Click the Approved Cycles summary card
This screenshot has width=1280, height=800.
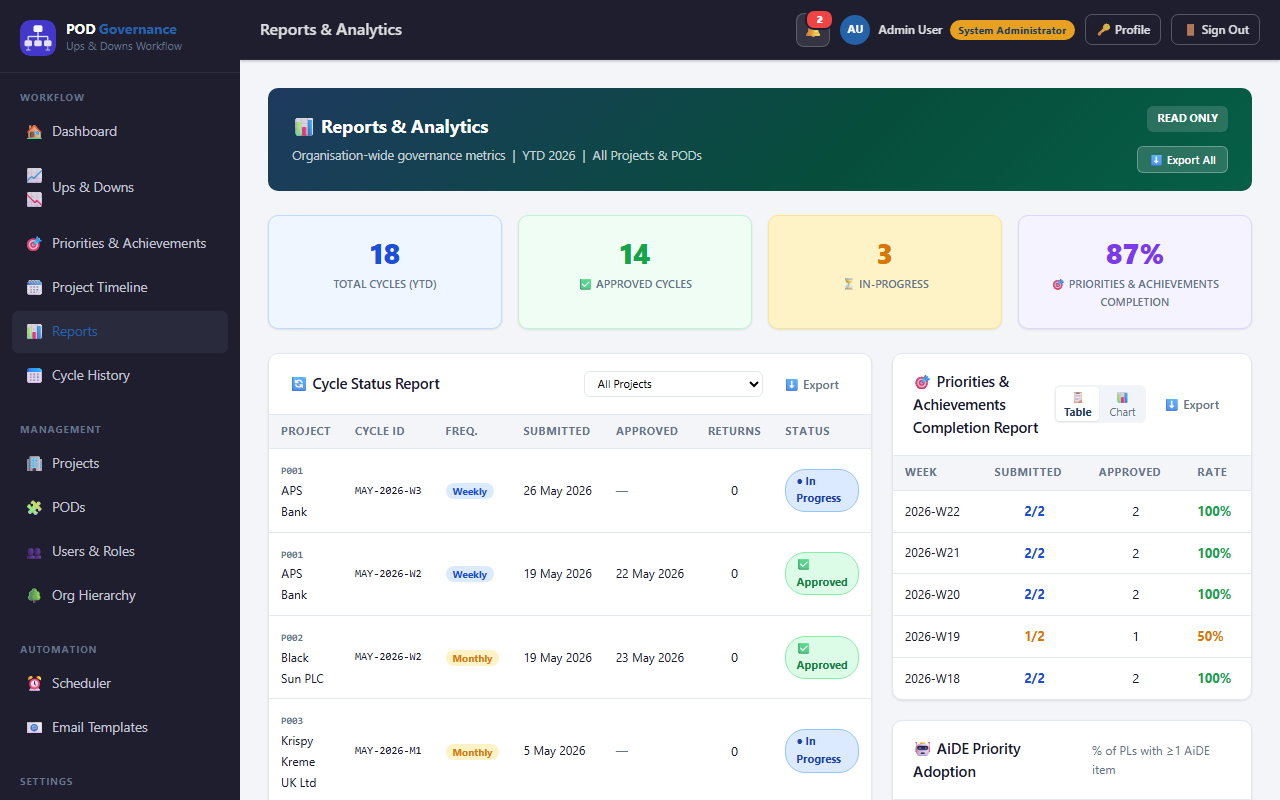coord(635,272)
